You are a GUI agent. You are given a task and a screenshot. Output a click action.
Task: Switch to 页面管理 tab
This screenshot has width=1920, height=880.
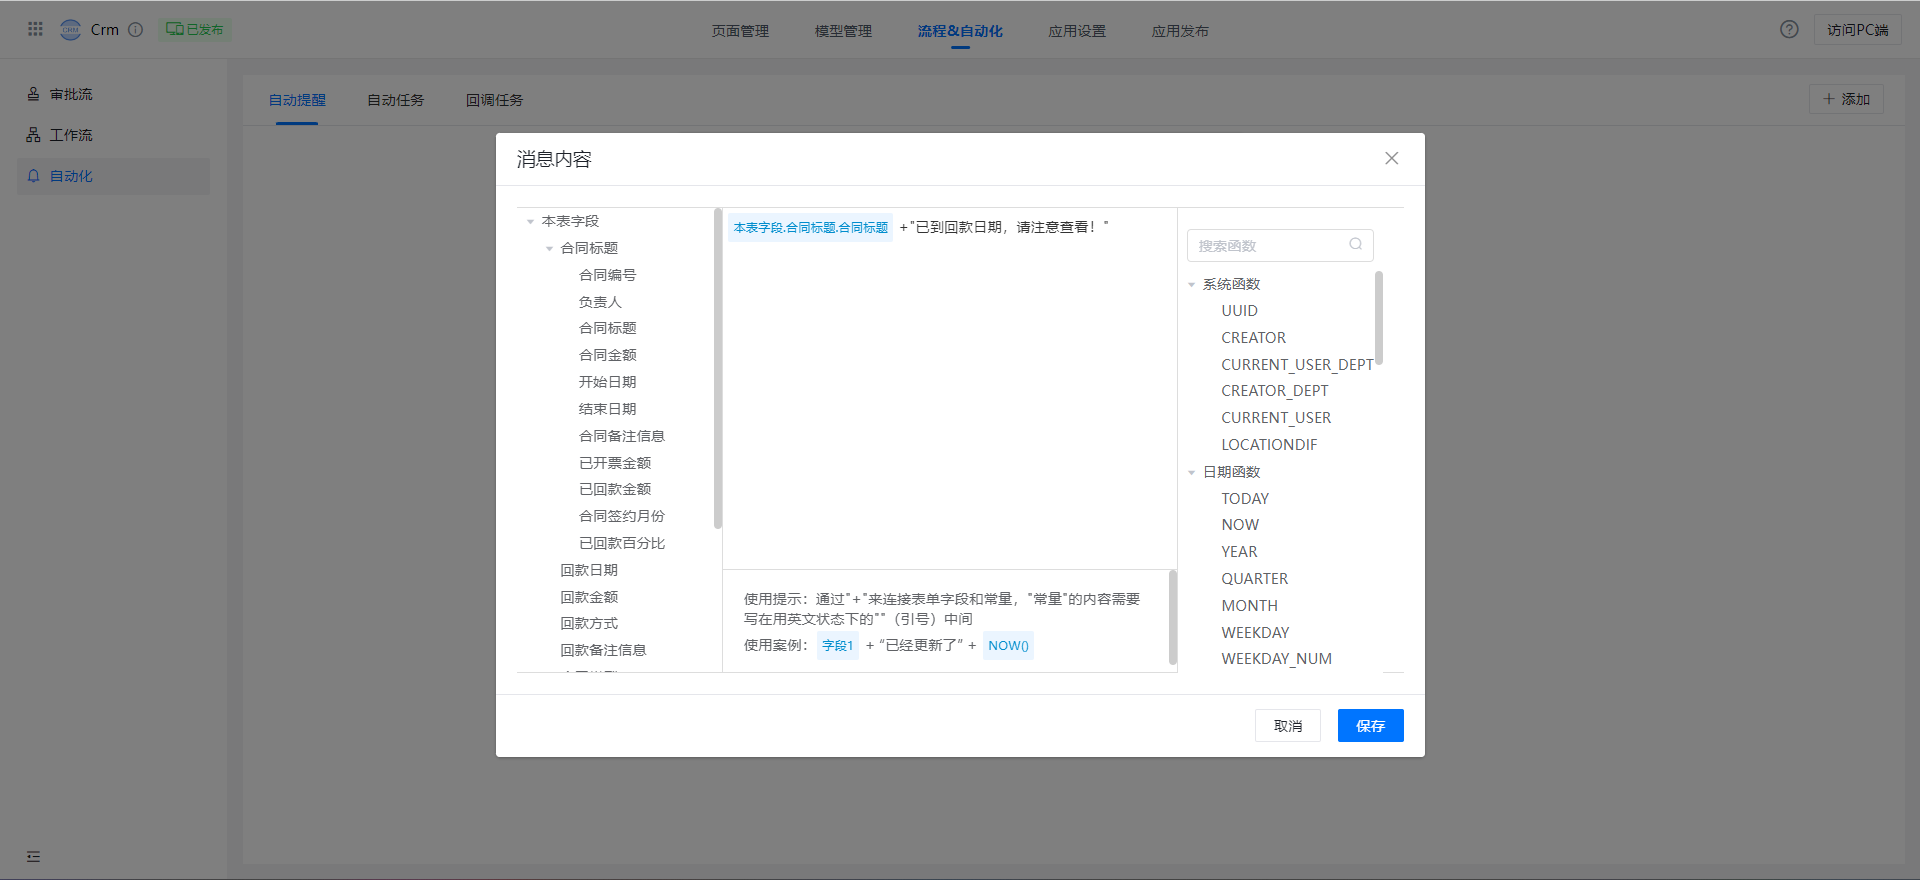click(740, 31)
